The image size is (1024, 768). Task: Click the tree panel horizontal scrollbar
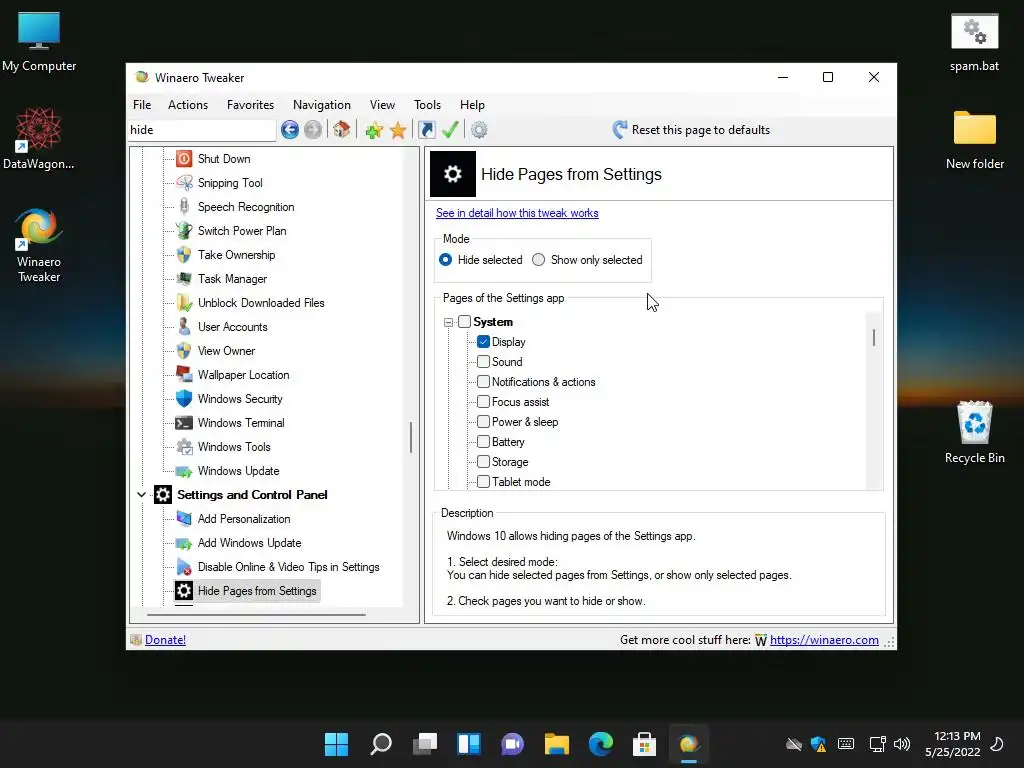click(x=256, y=614)
